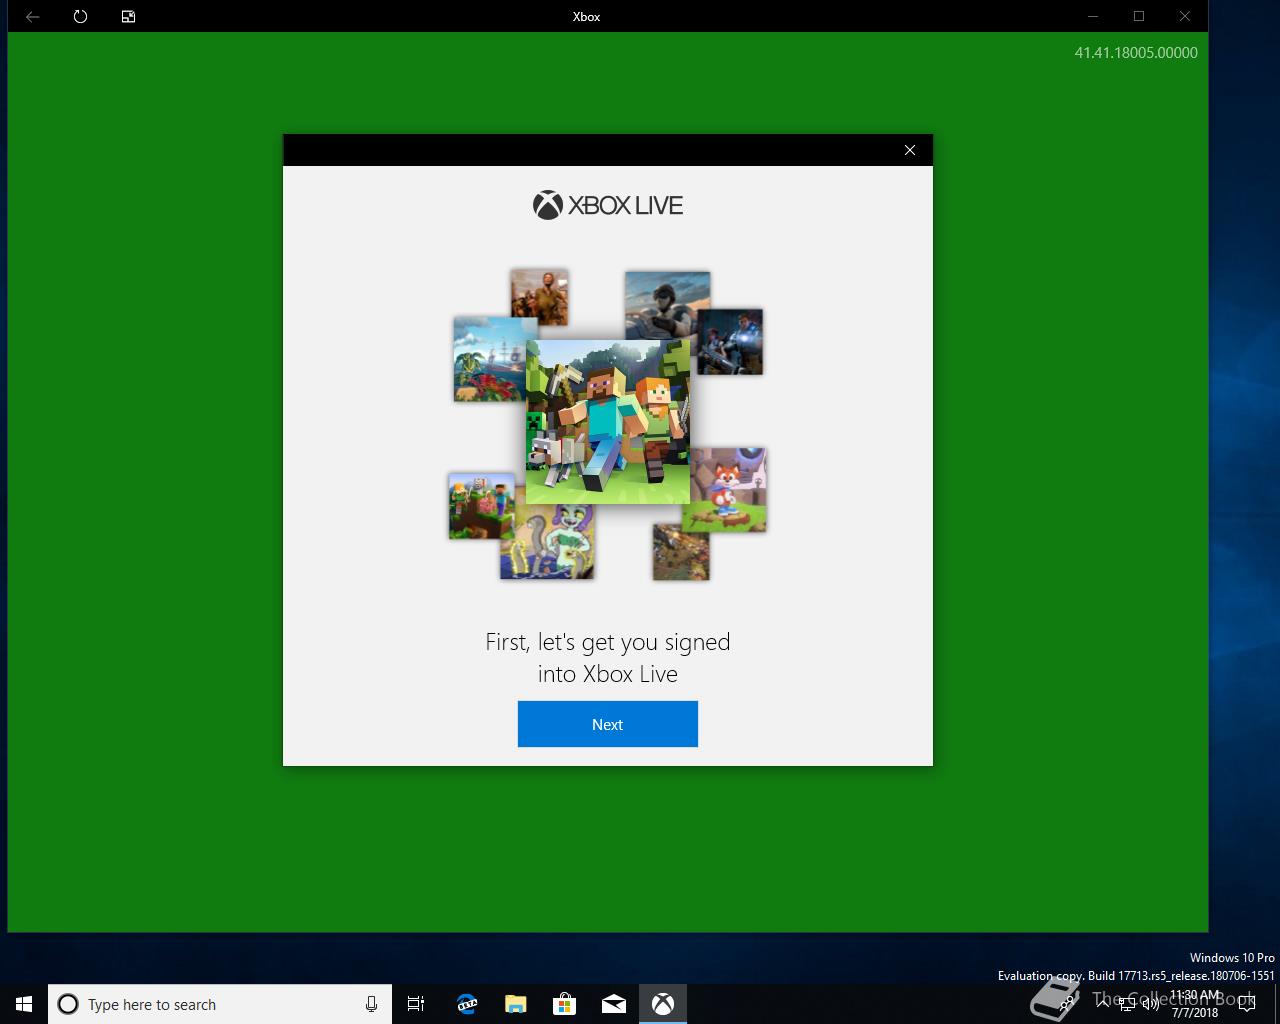Click the taskbar search box

coord(220,1004)
